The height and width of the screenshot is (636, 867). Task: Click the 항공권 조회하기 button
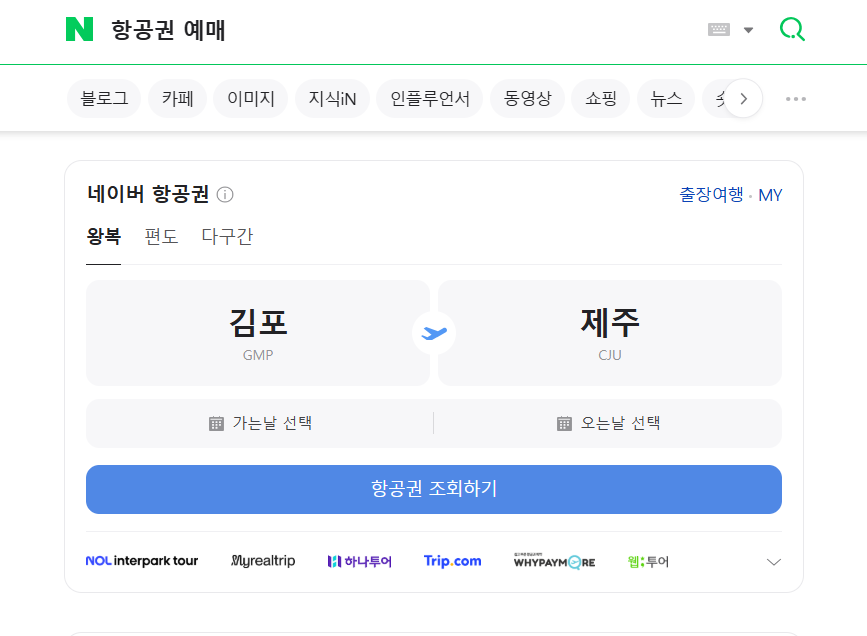pos(433,489)
